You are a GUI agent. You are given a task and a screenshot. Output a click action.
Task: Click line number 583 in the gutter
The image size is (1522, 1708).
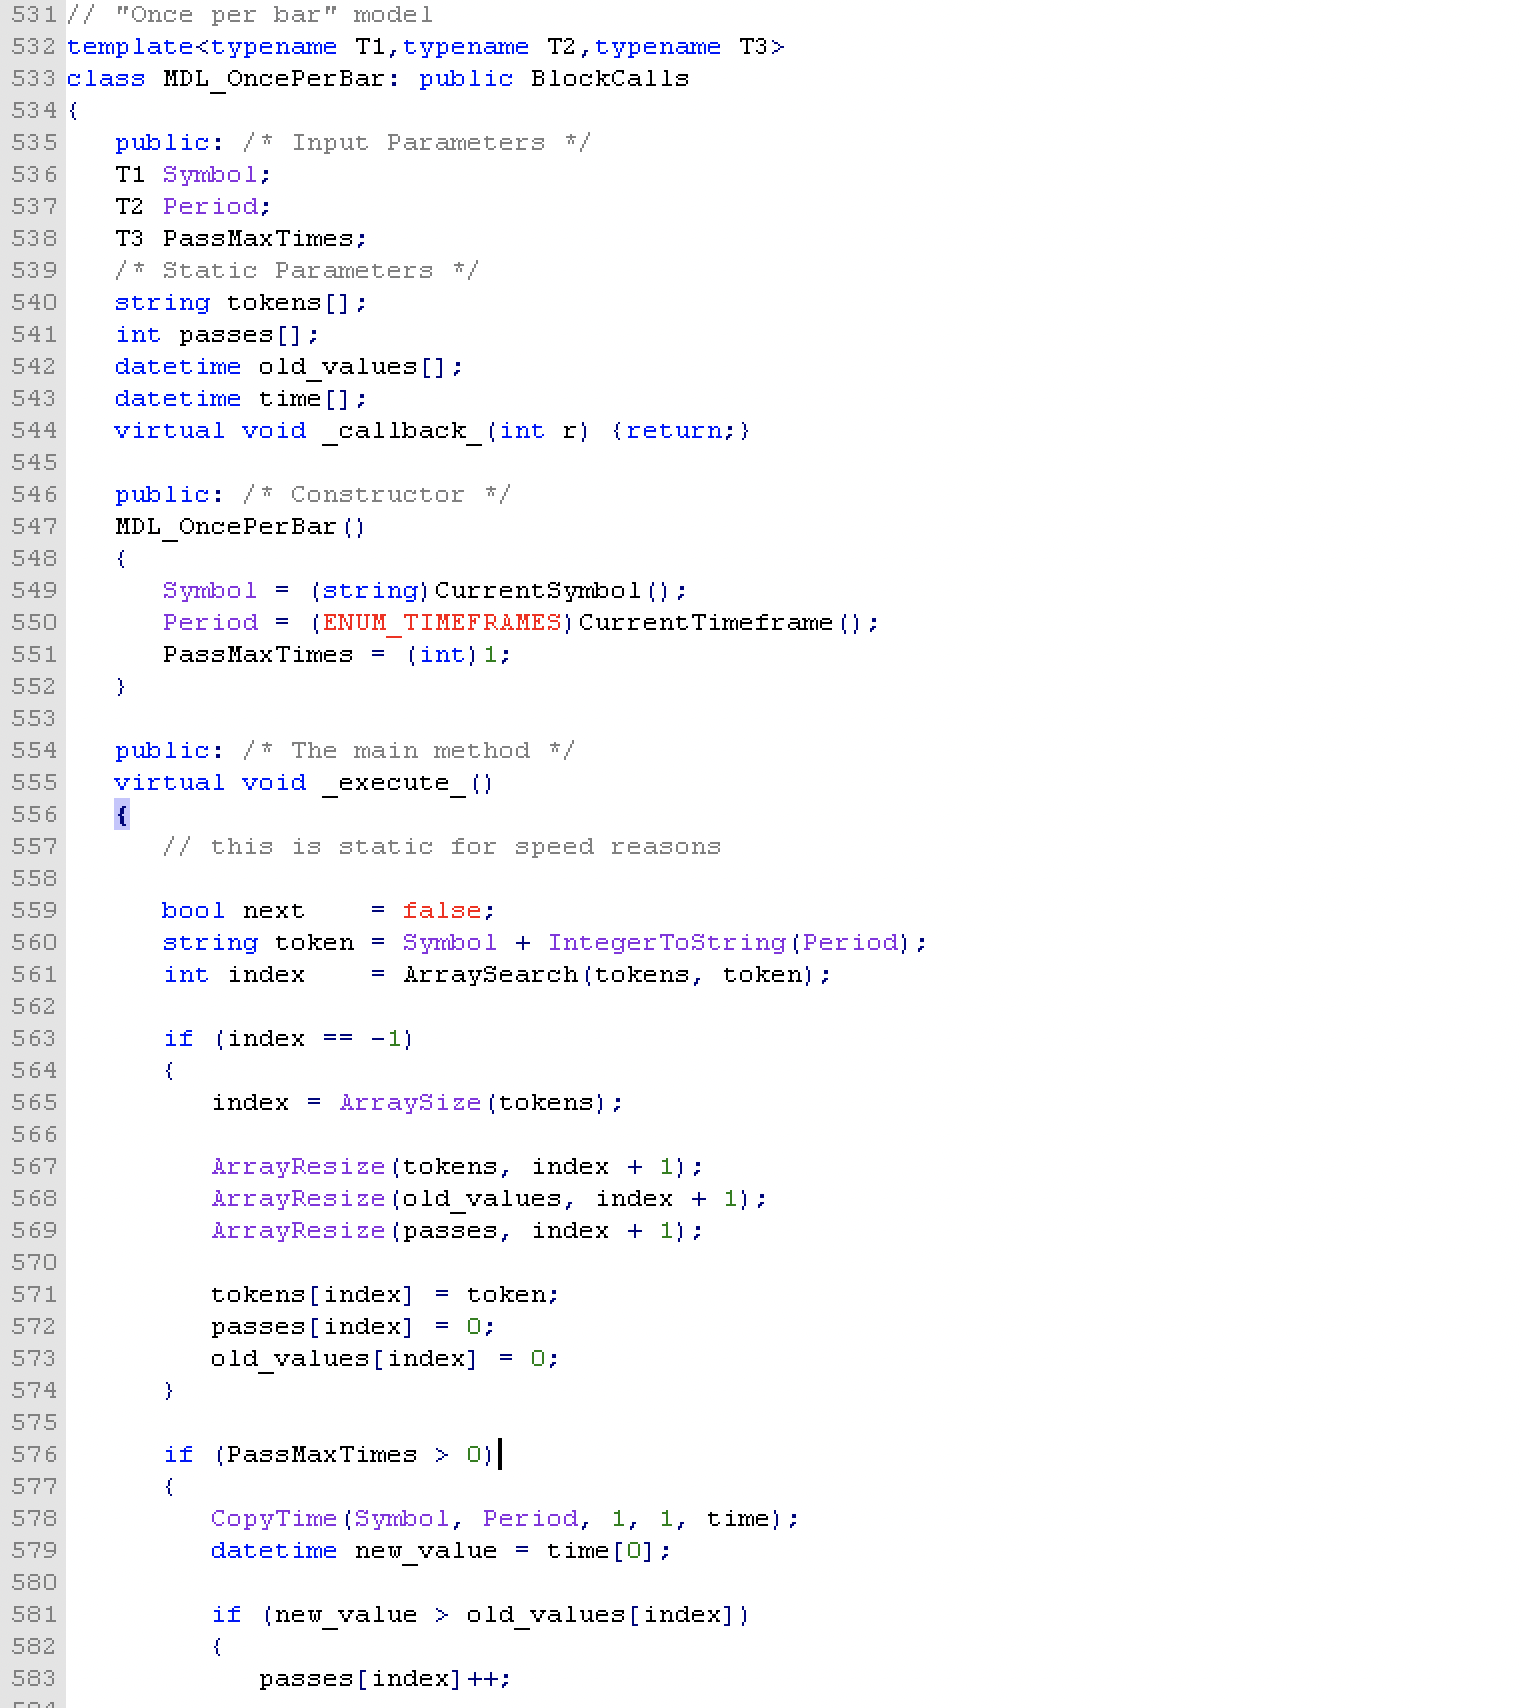[x=34, y=1679]
